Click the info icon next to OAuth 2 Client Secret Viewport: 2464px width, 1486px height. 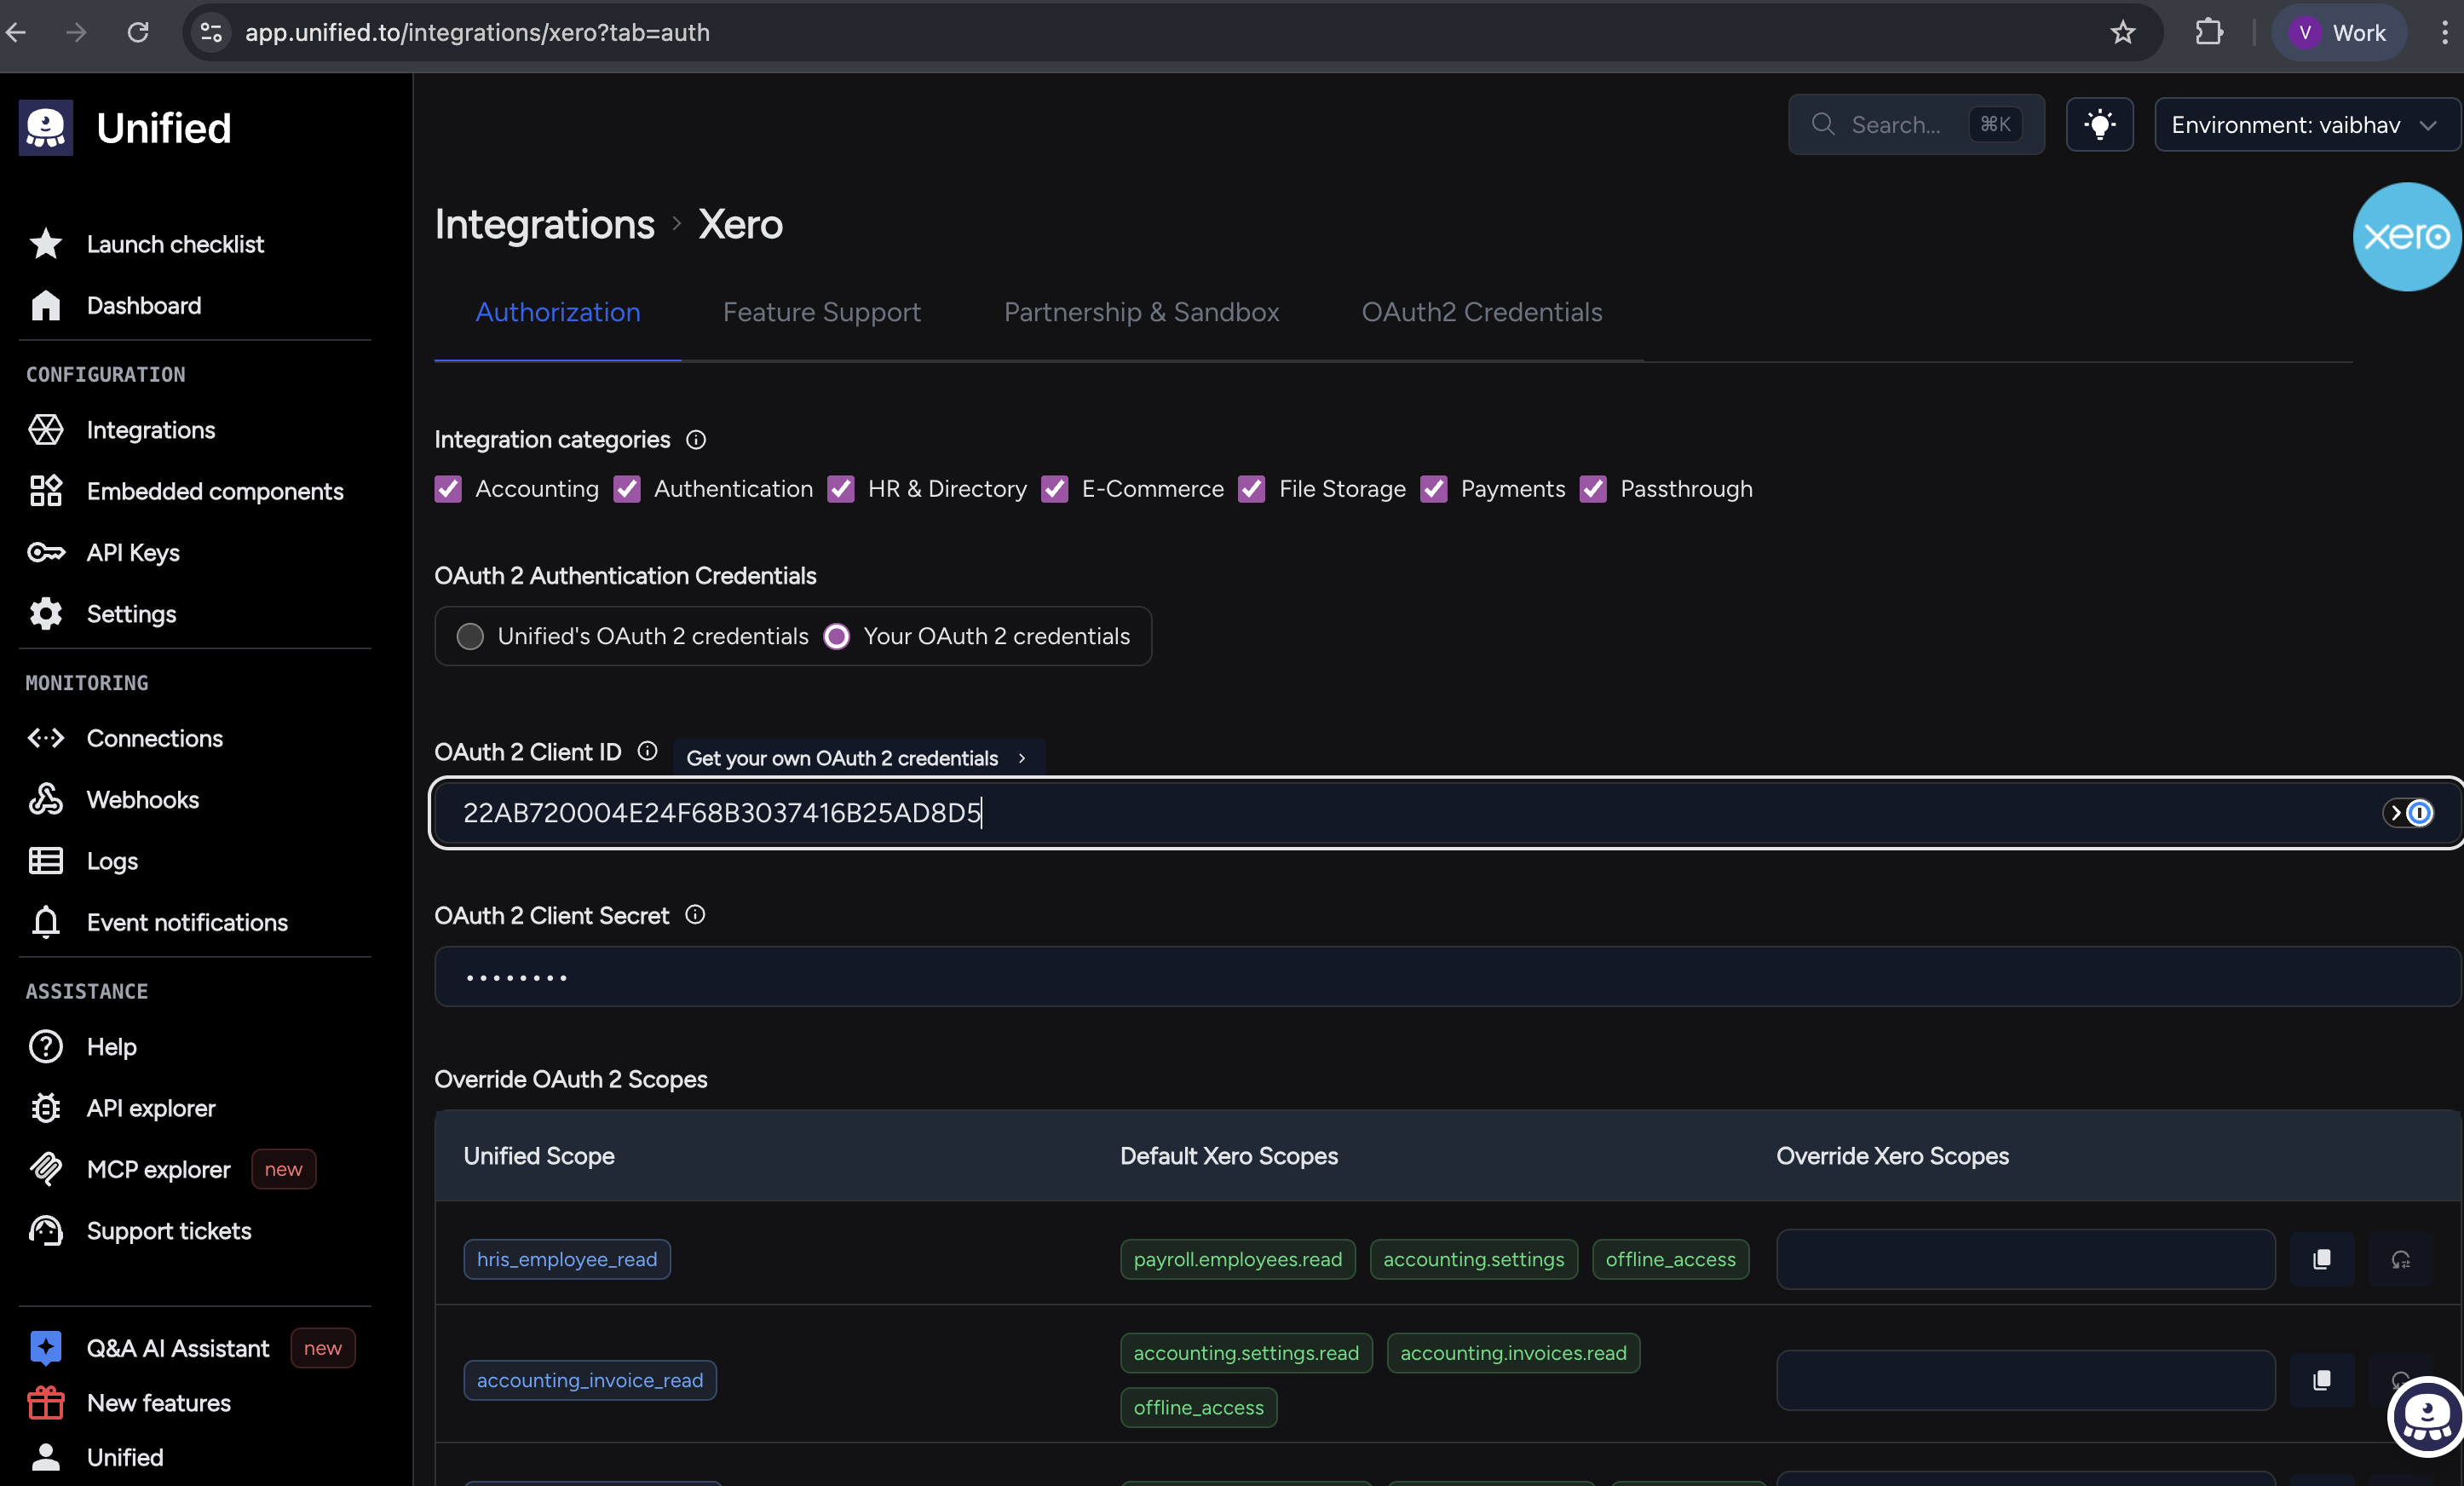click(695, 915)
